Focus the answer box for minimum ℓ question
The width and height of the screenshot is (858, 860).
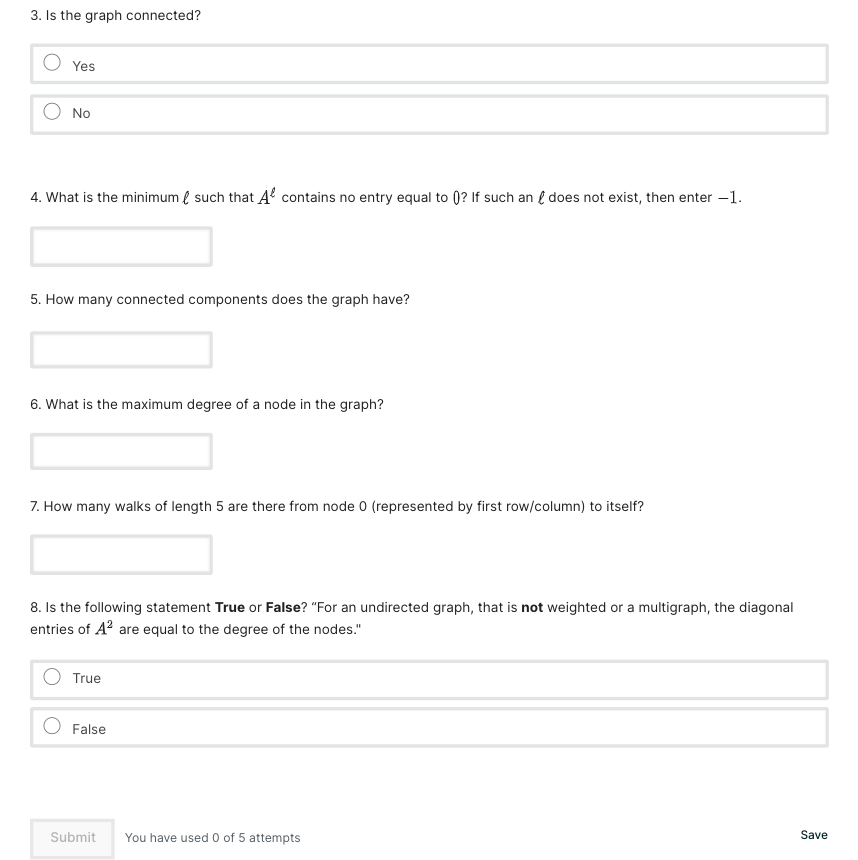click(121, 247)
